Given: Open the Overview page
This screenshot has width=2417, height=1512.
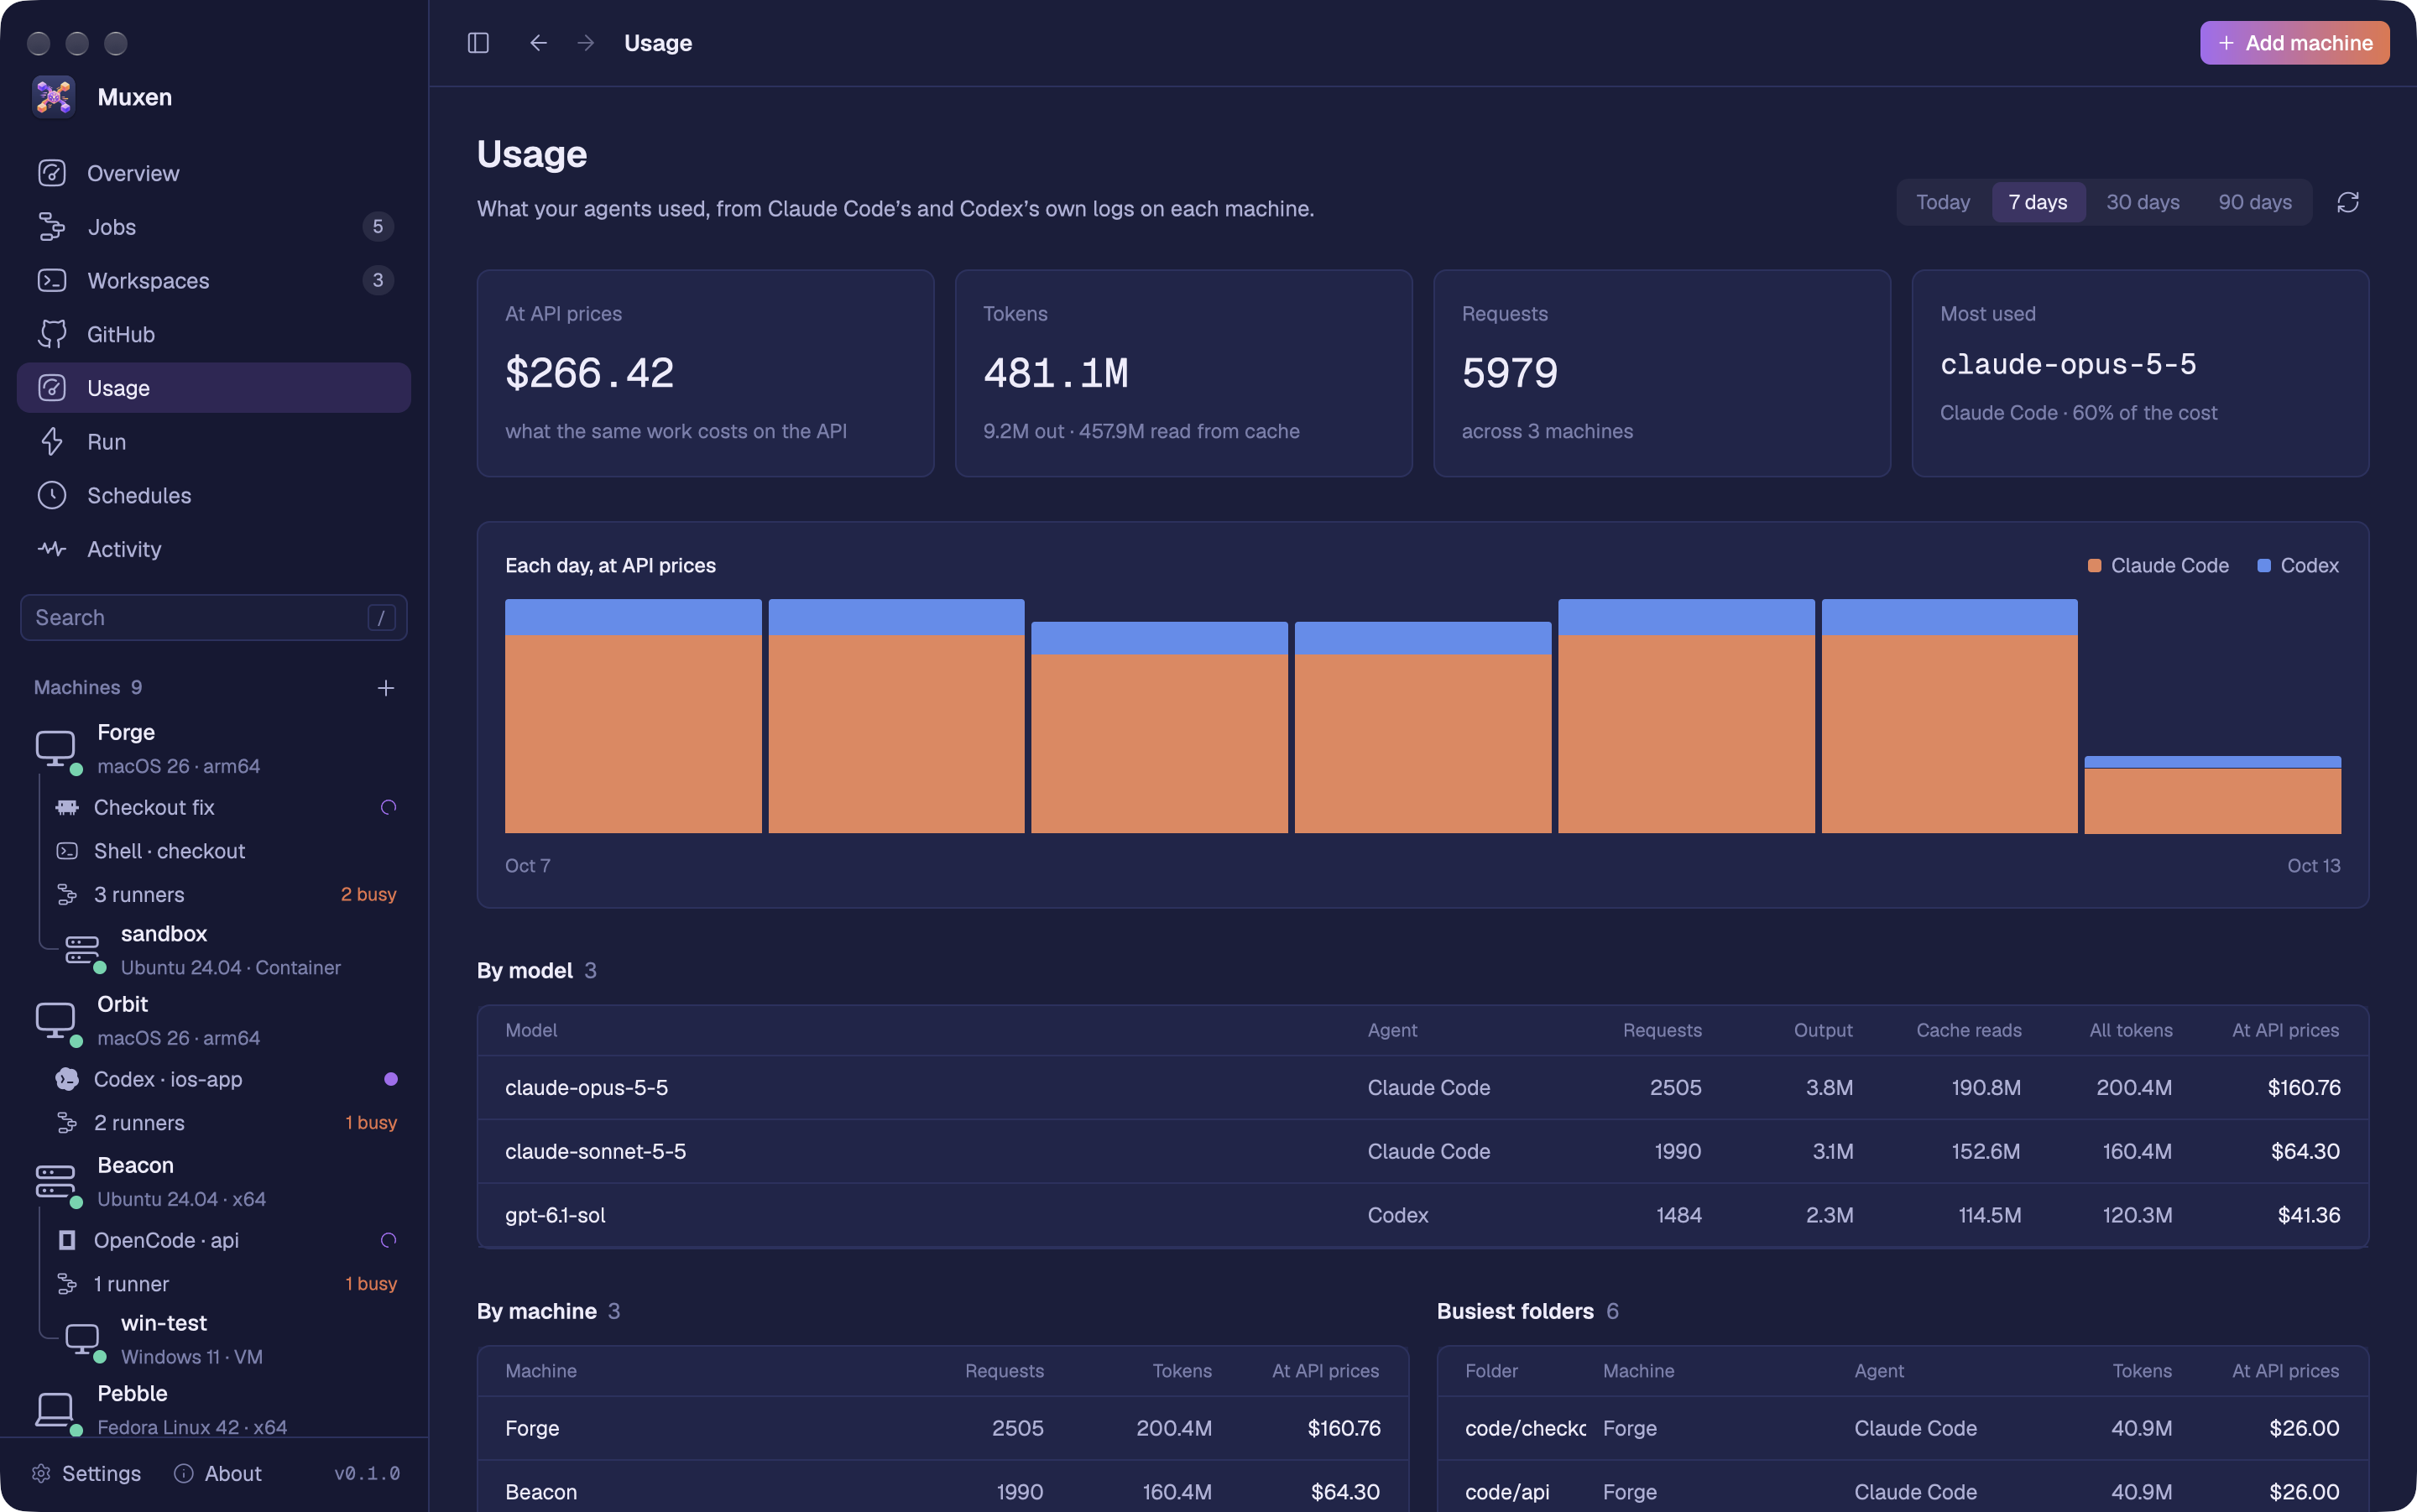Looking at the screenshot, I should pyautogui.click(x=214, y=173).
